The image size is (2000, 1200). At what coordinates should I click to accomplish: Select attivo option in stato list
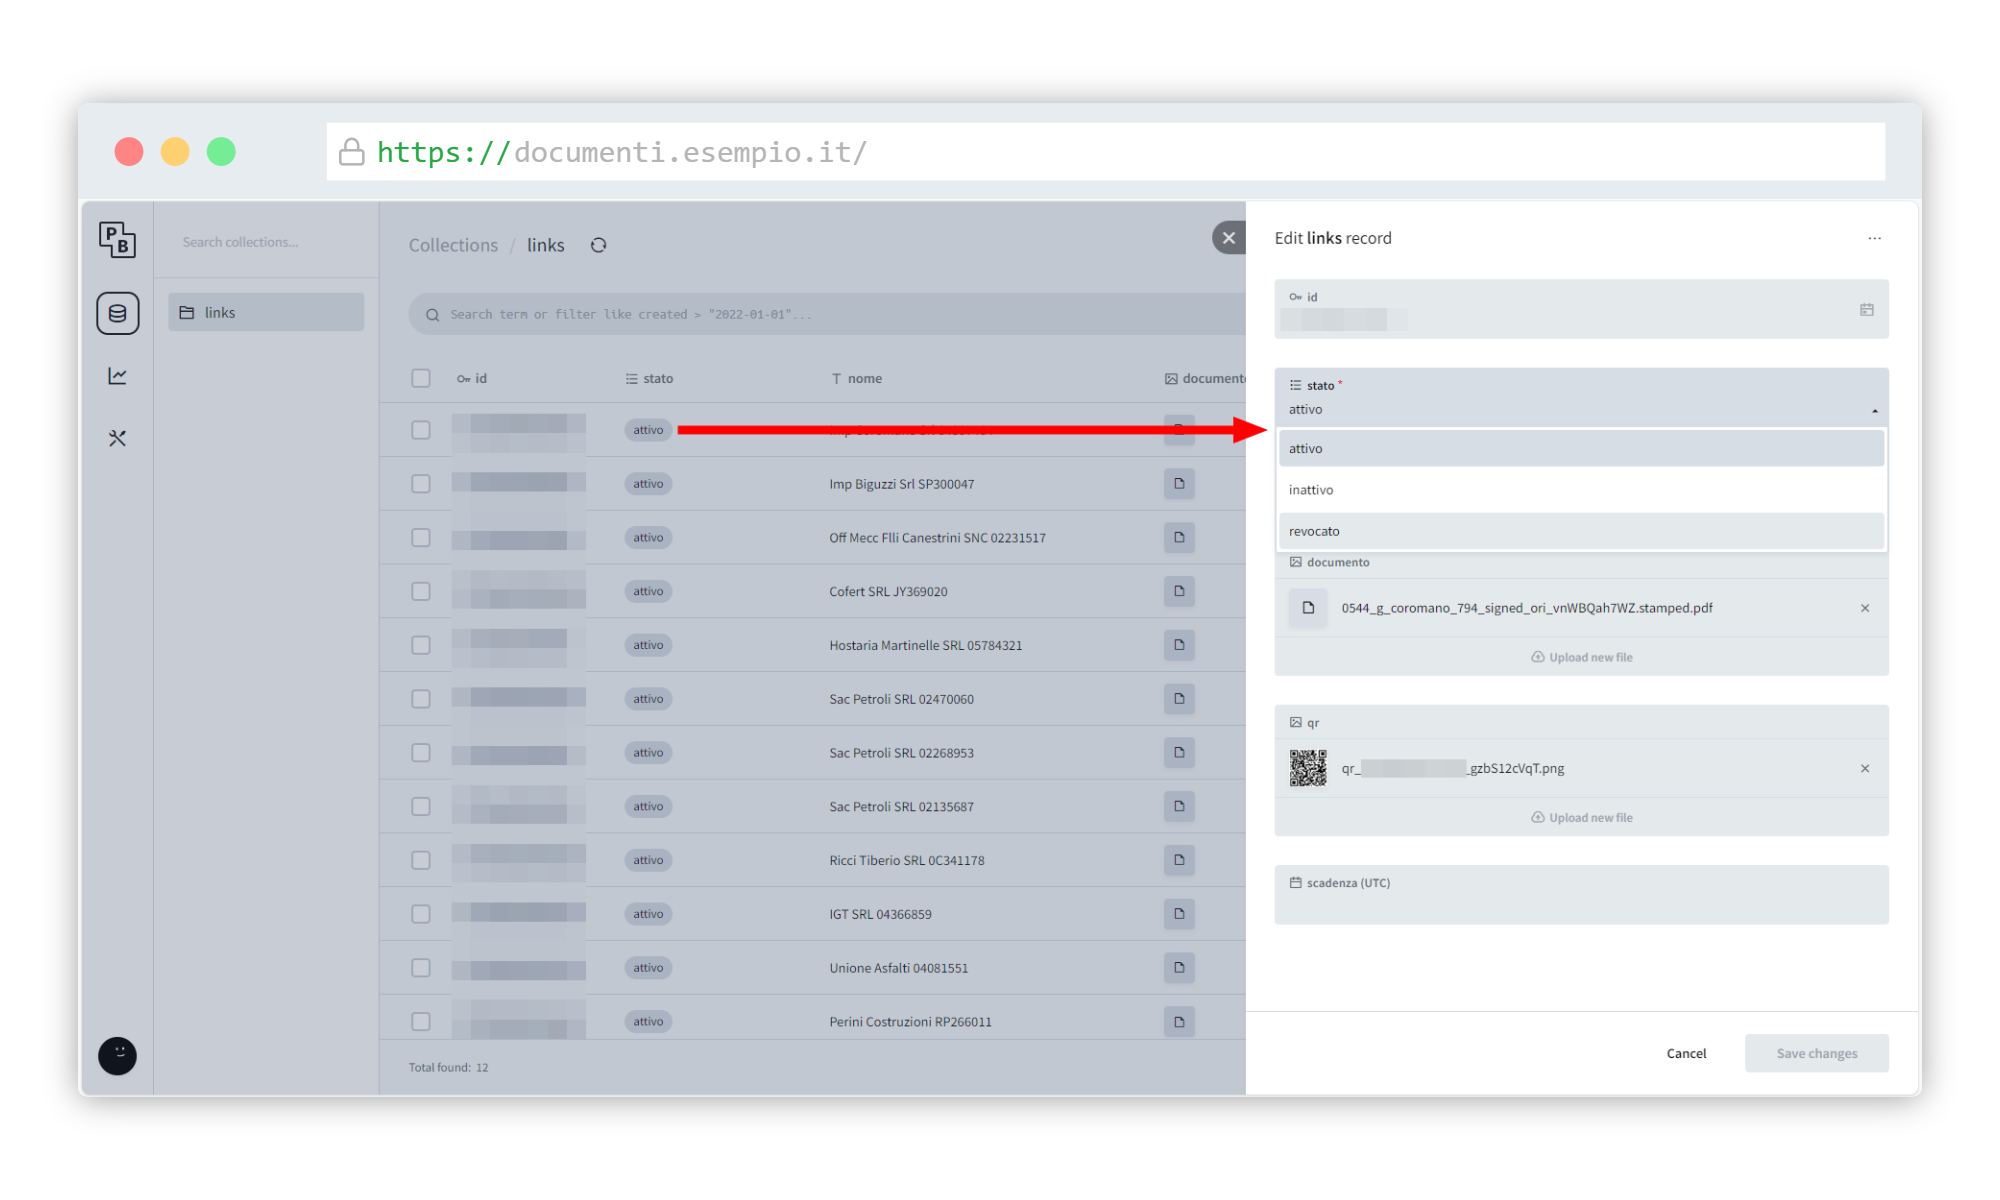pyautogui.click(x=1581, y=448)
